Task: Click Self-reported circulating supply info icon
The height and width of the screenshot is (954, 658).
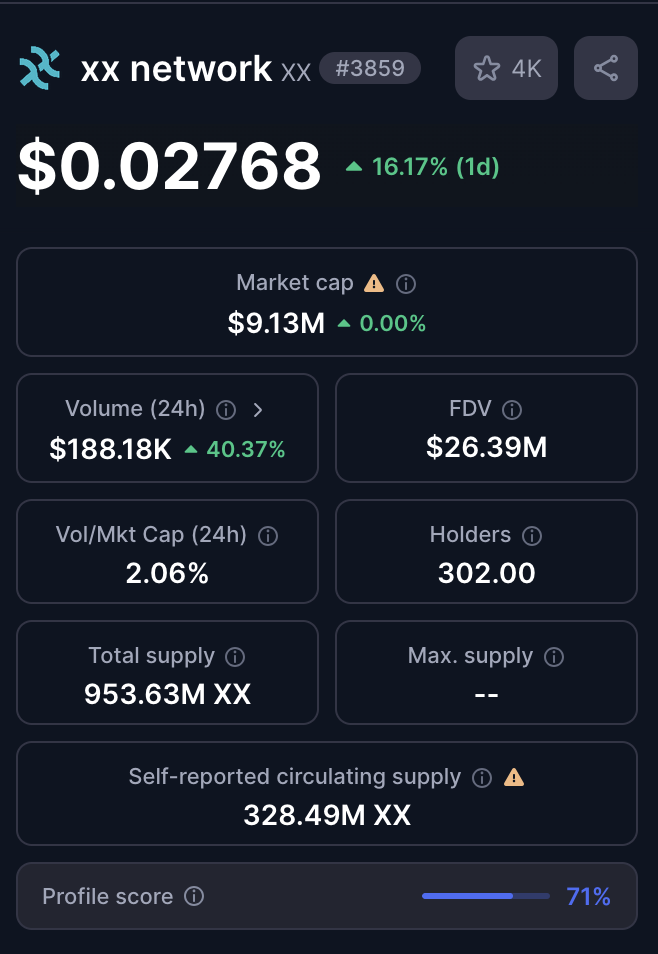Action: pos(482,778)
